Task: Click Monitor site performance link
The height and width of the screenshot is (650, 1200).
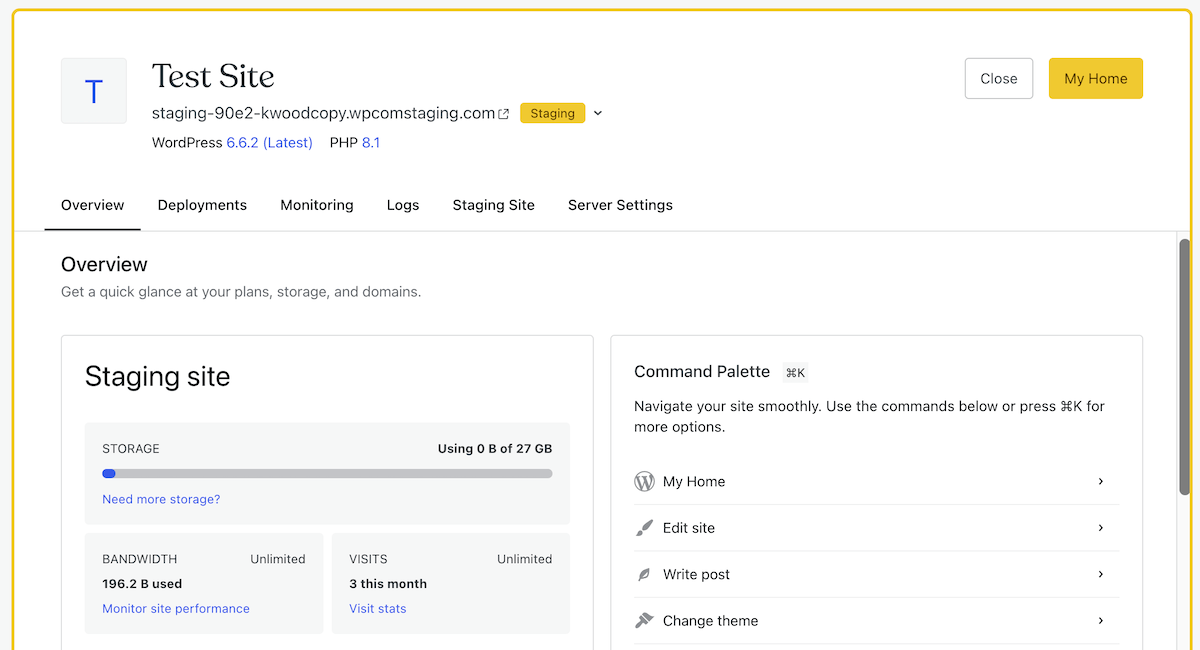Action: pos(176,608)
